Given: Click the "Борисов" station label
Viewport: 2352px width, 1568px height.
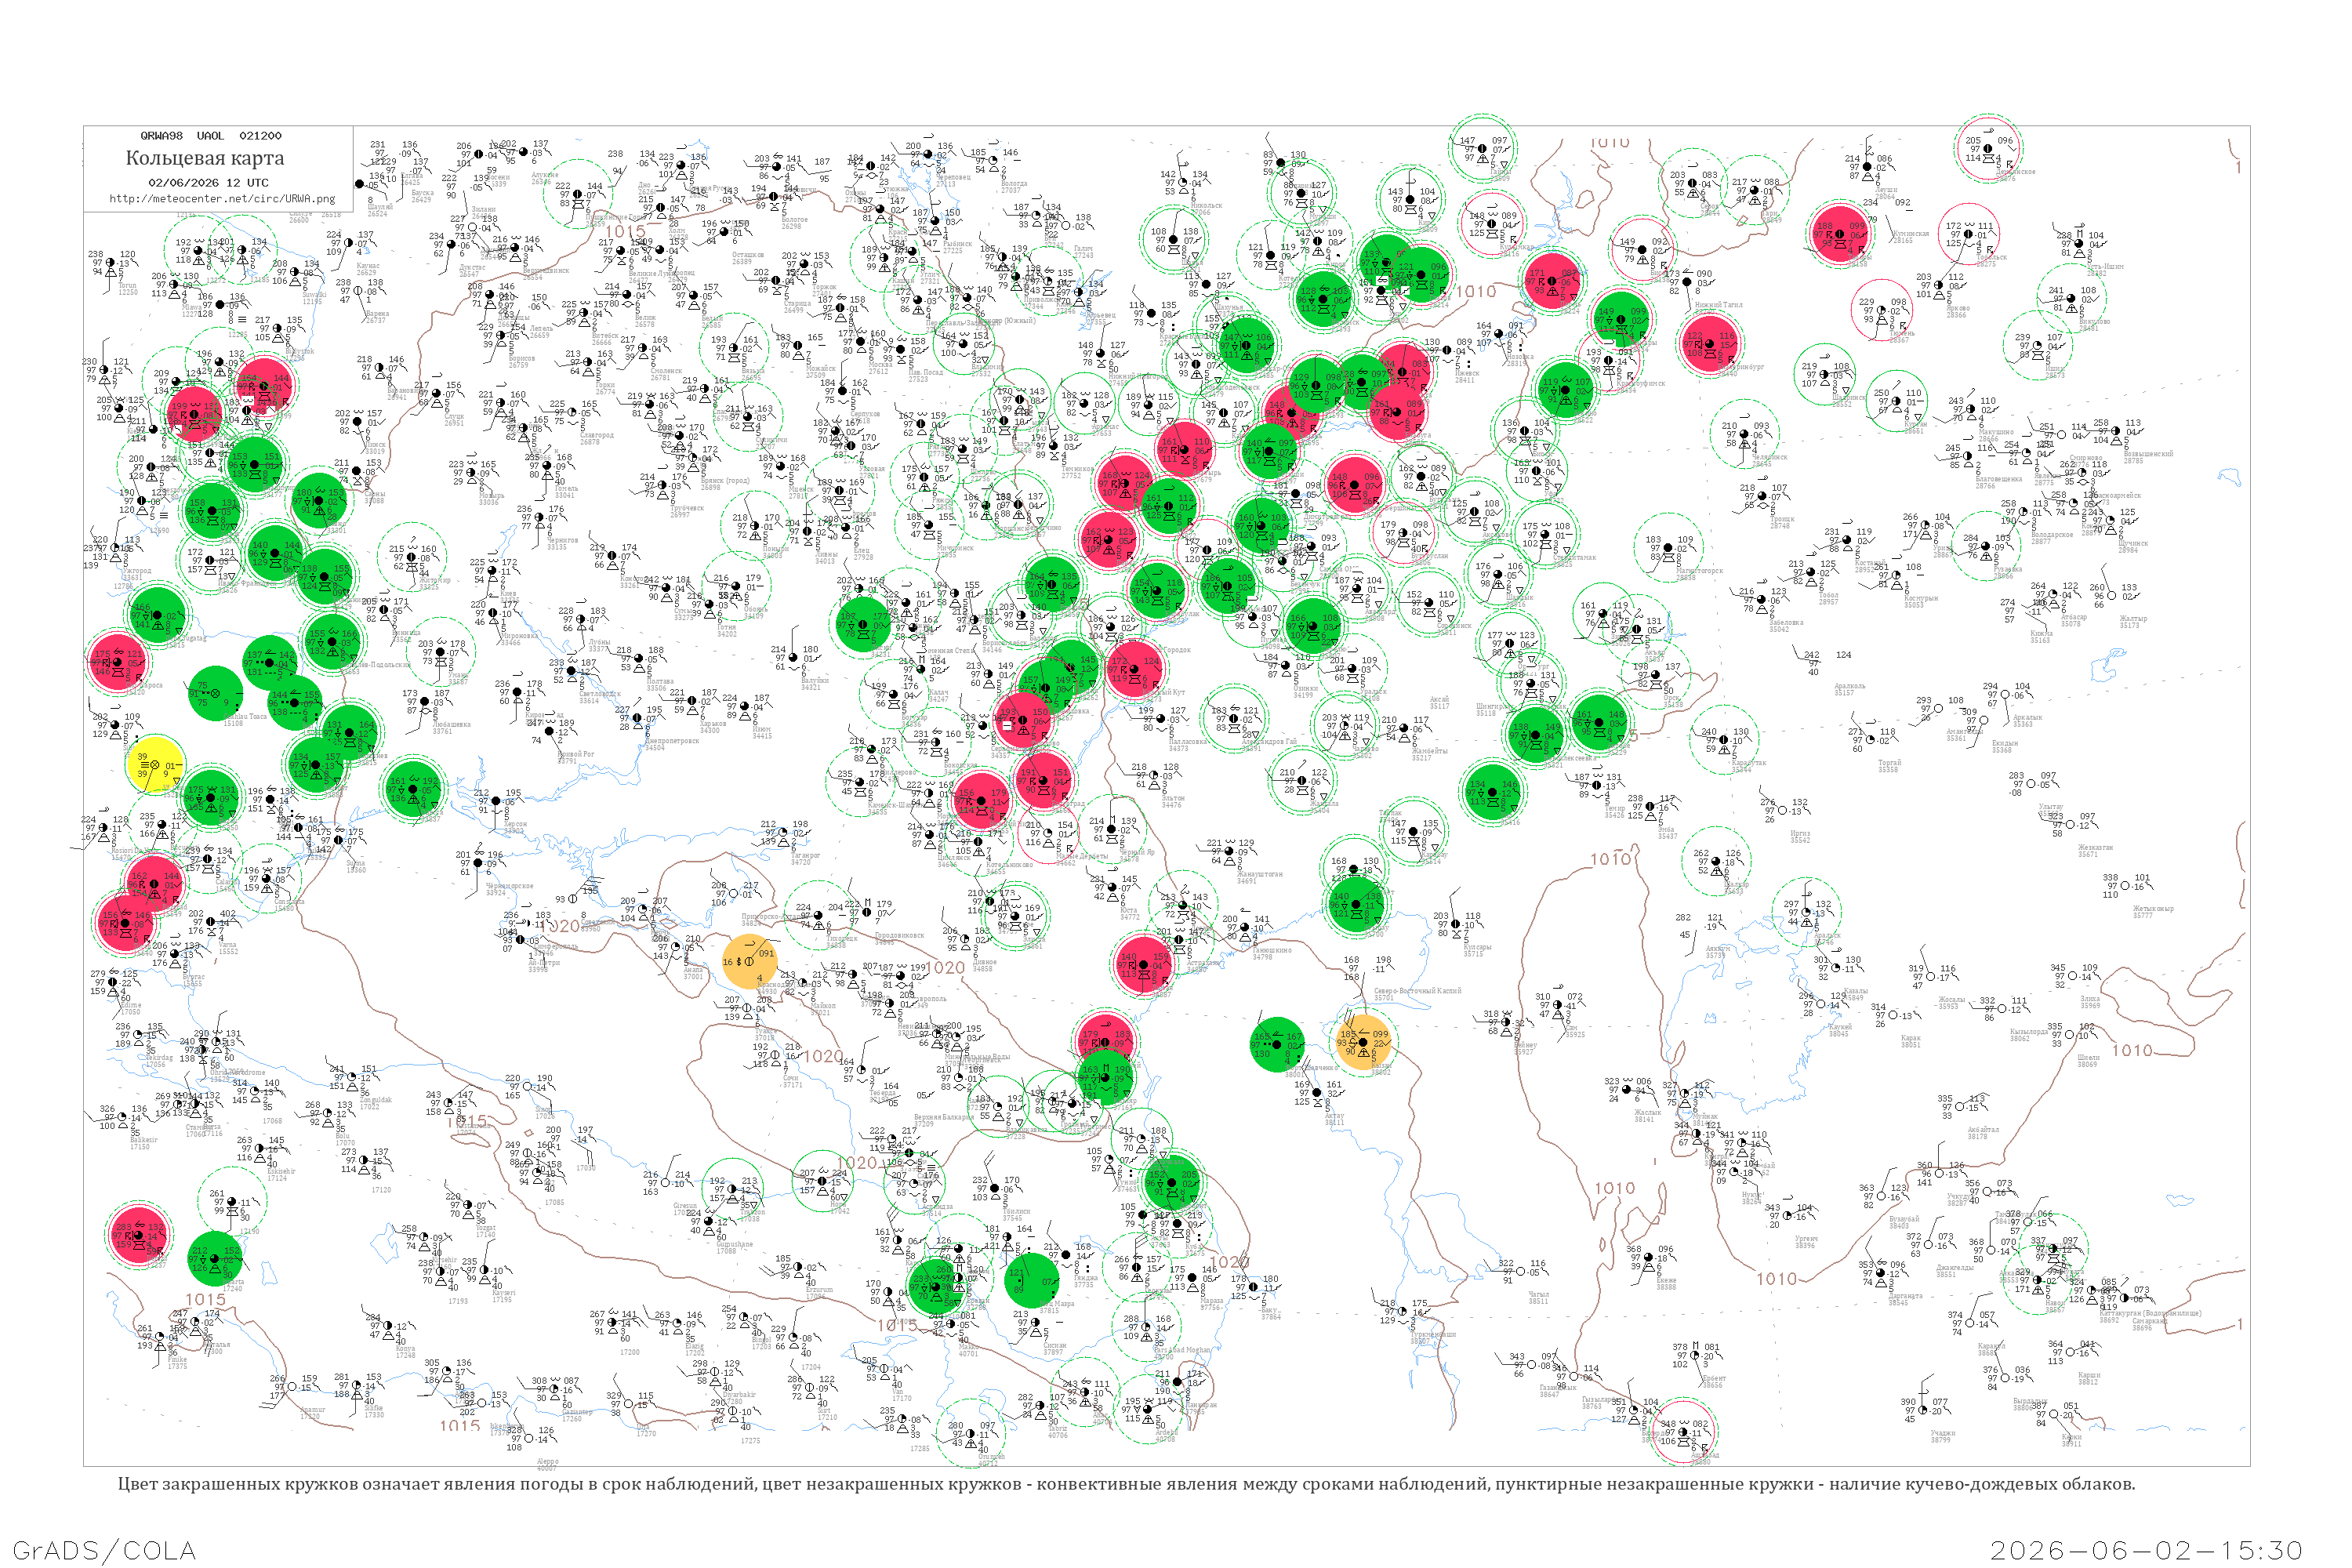Looking at the screenshot, I should coord(524,358).
